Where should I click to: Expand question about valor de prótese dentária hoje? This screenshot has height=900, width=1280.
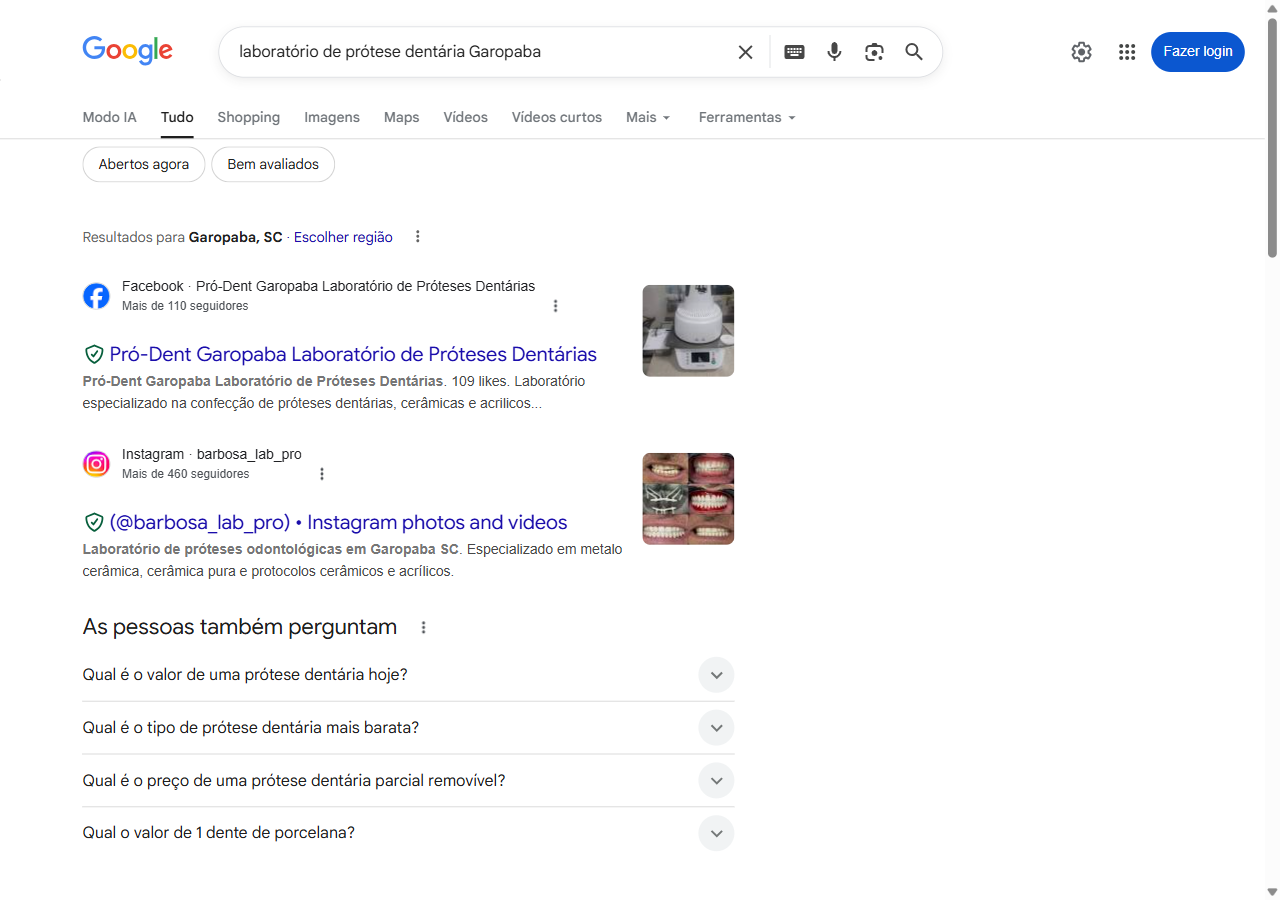(408, 675)
